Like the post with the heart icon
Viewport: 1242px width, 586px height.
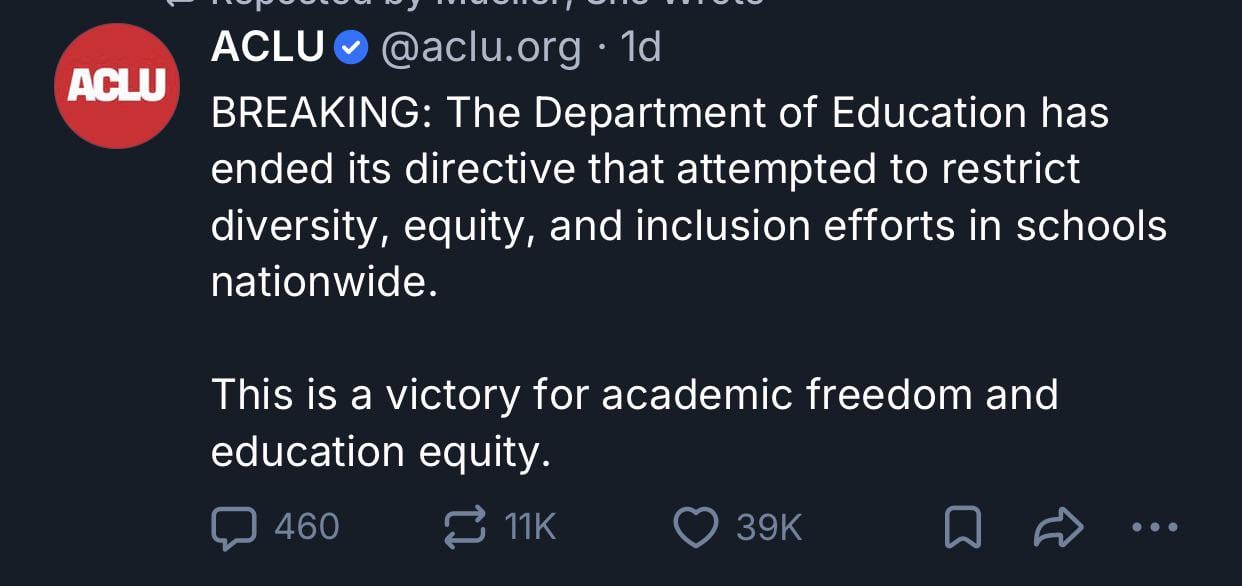[696, 527]
